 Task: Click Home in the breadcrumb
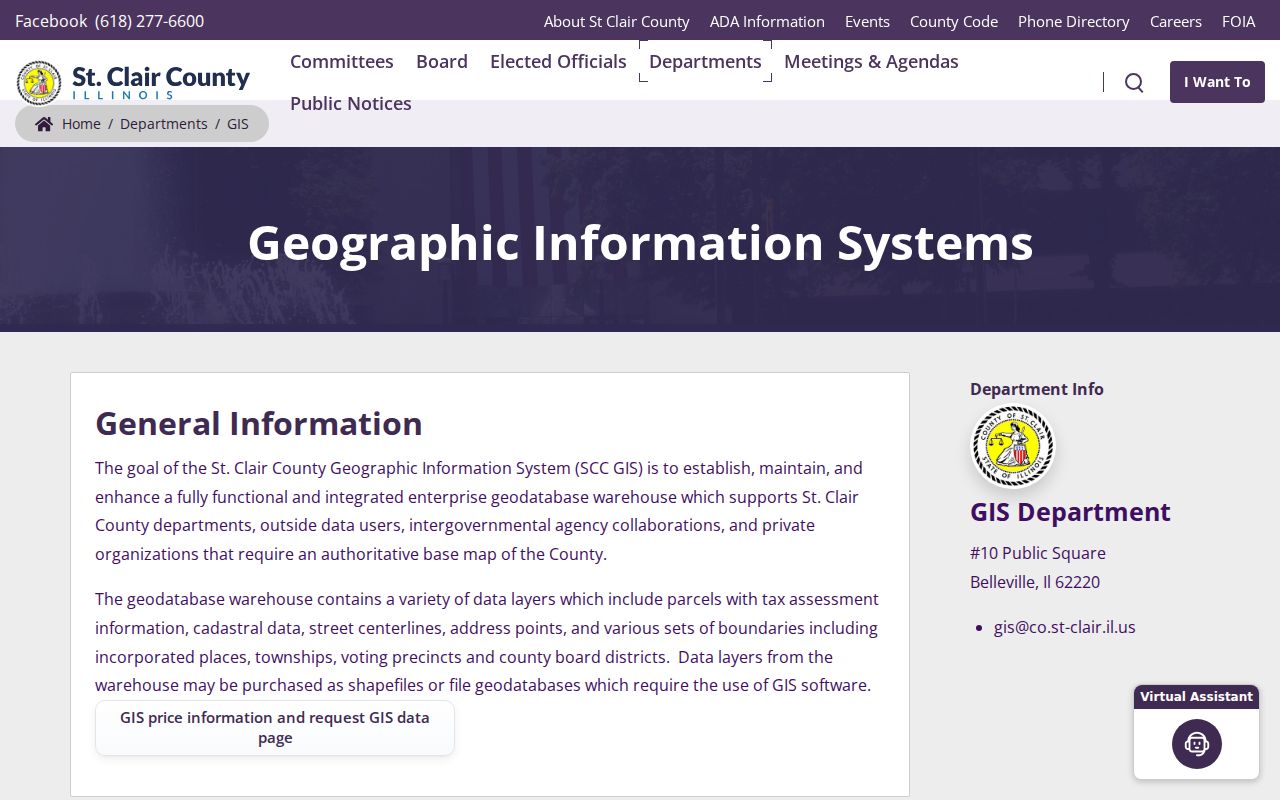click(x=81, y=124)
